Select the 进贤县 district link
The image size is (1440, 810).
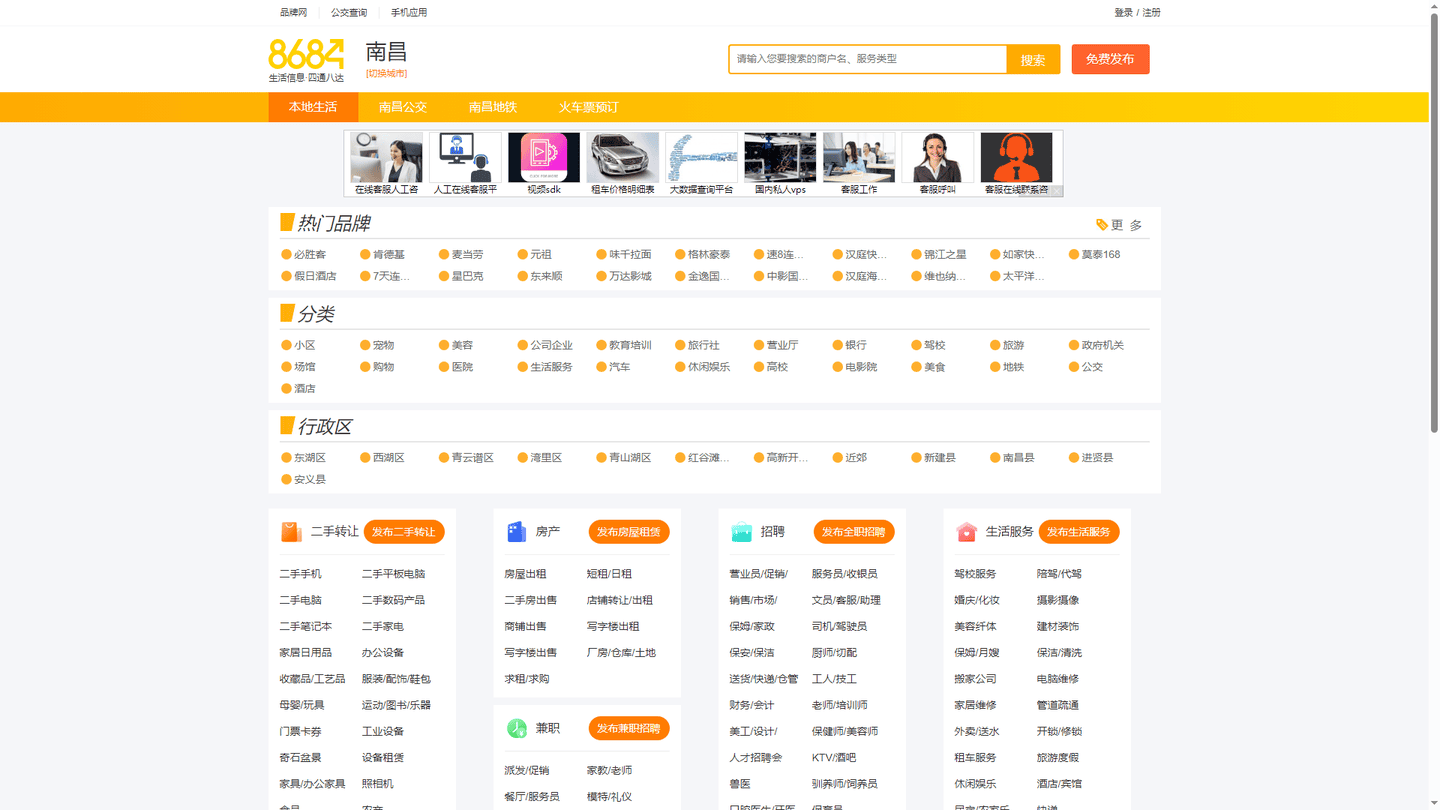1098,457
